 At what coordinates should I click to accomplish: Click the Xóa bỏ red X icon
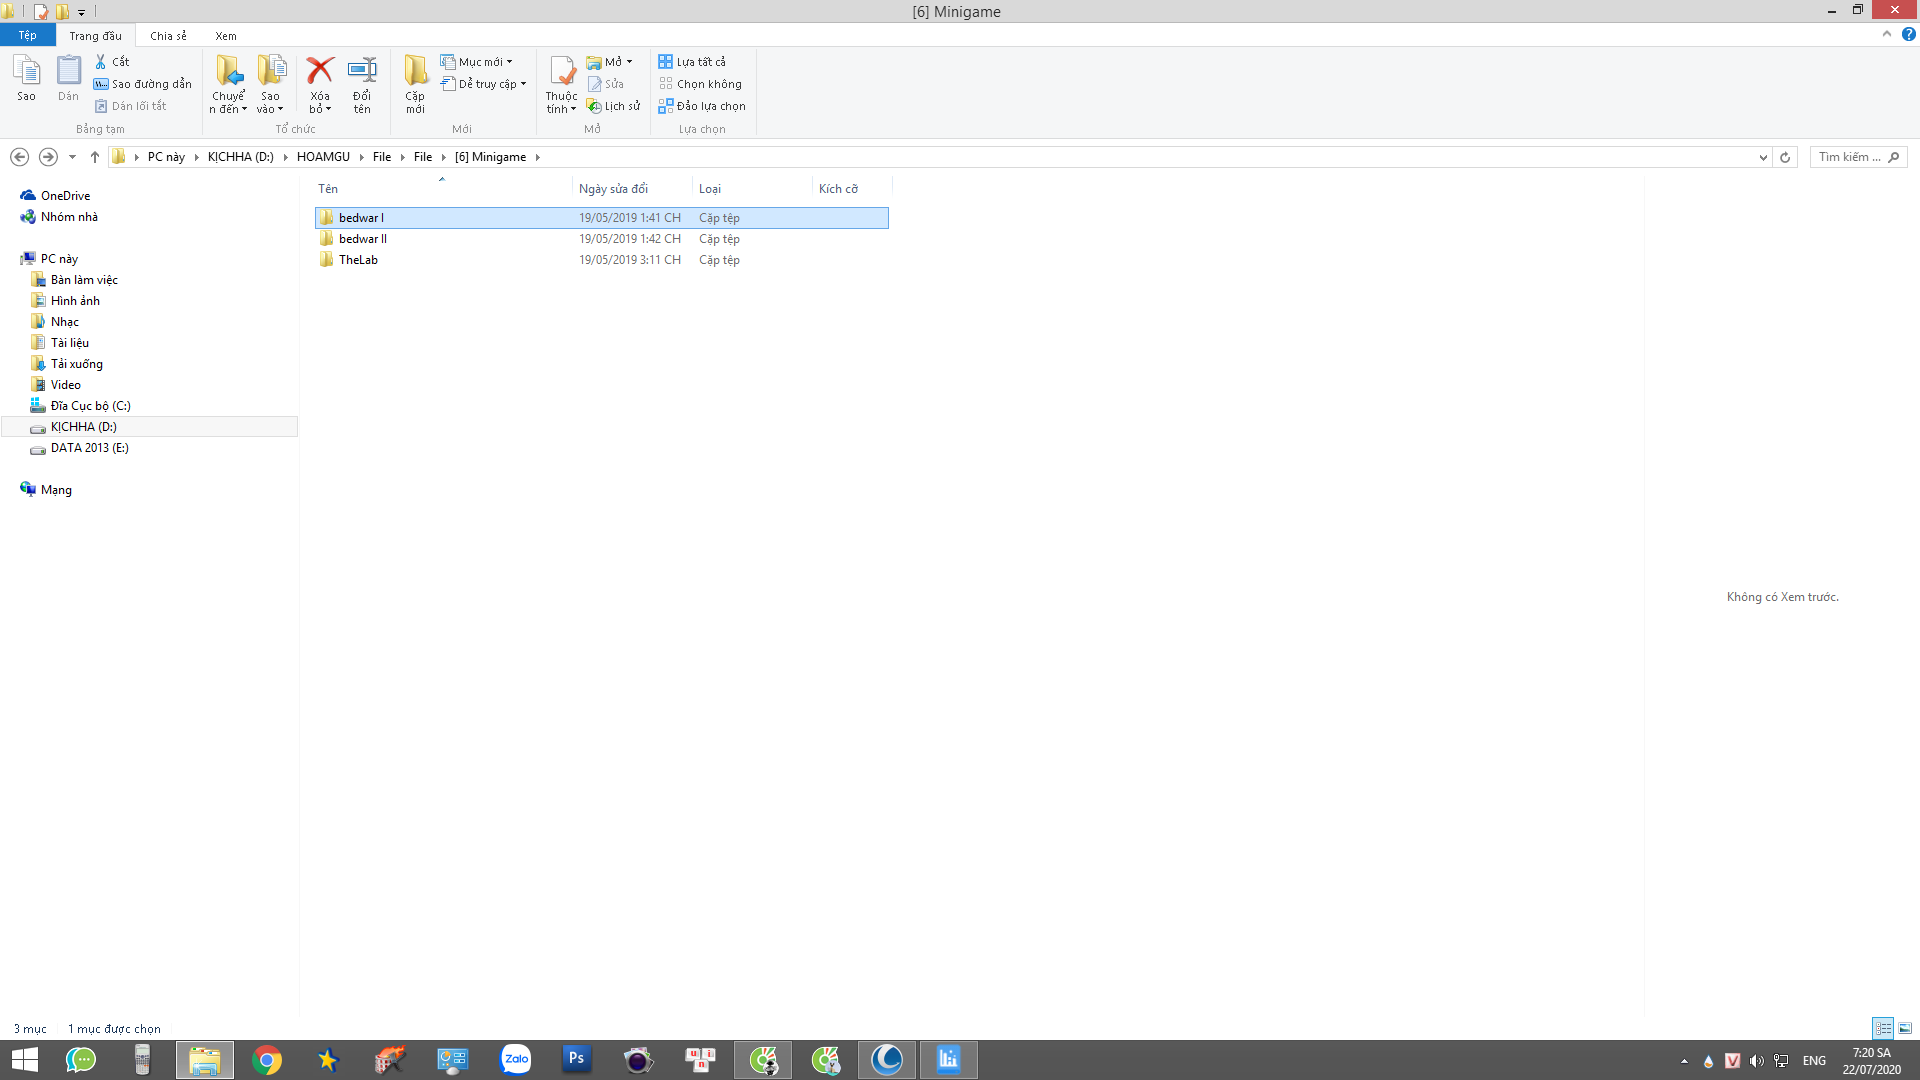click(319, 71)
